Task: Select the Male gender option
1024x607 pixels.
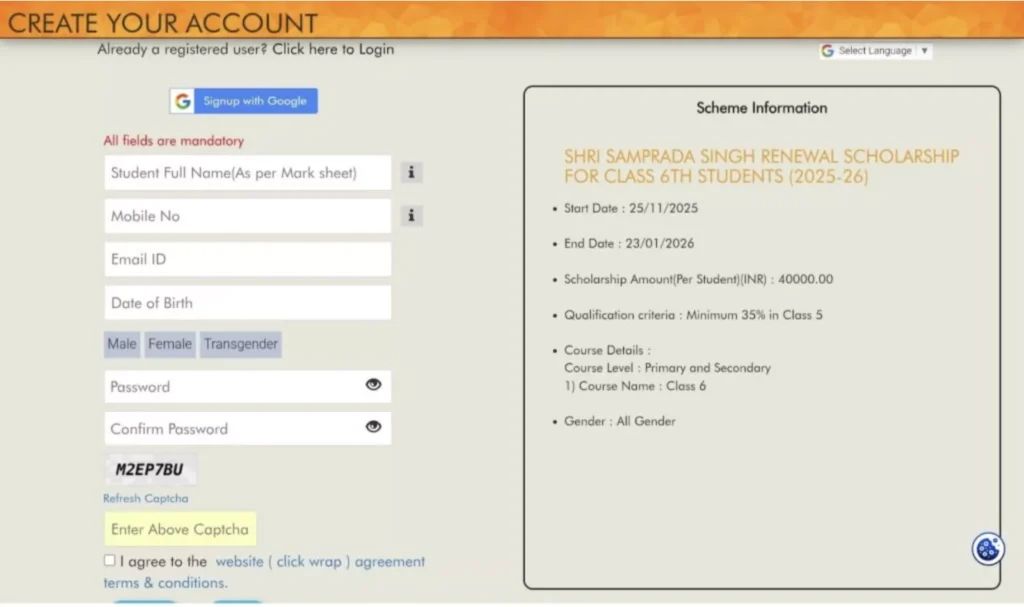Action: (121, 343)
